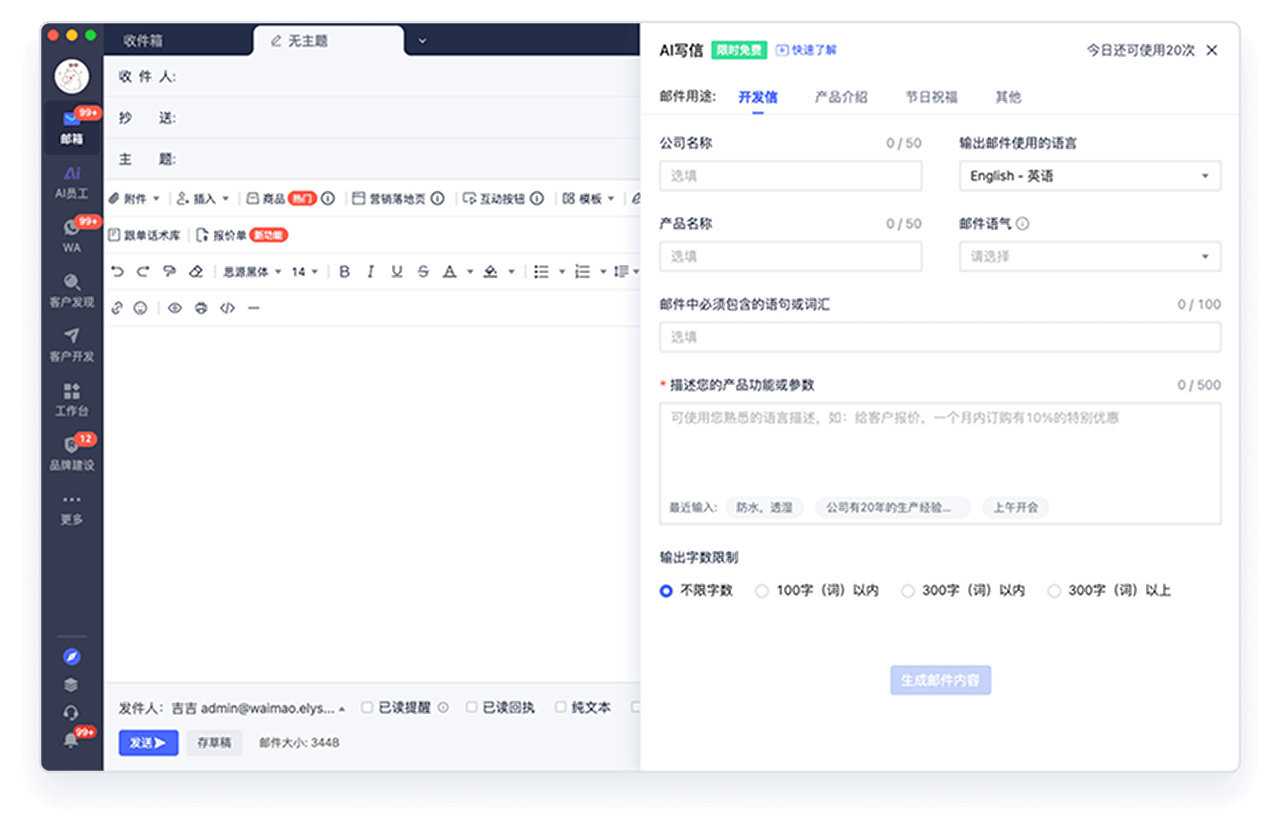1280x830 pixels.
Task: Open the 邮件语气 dropdown
Action: [1089, 256]
